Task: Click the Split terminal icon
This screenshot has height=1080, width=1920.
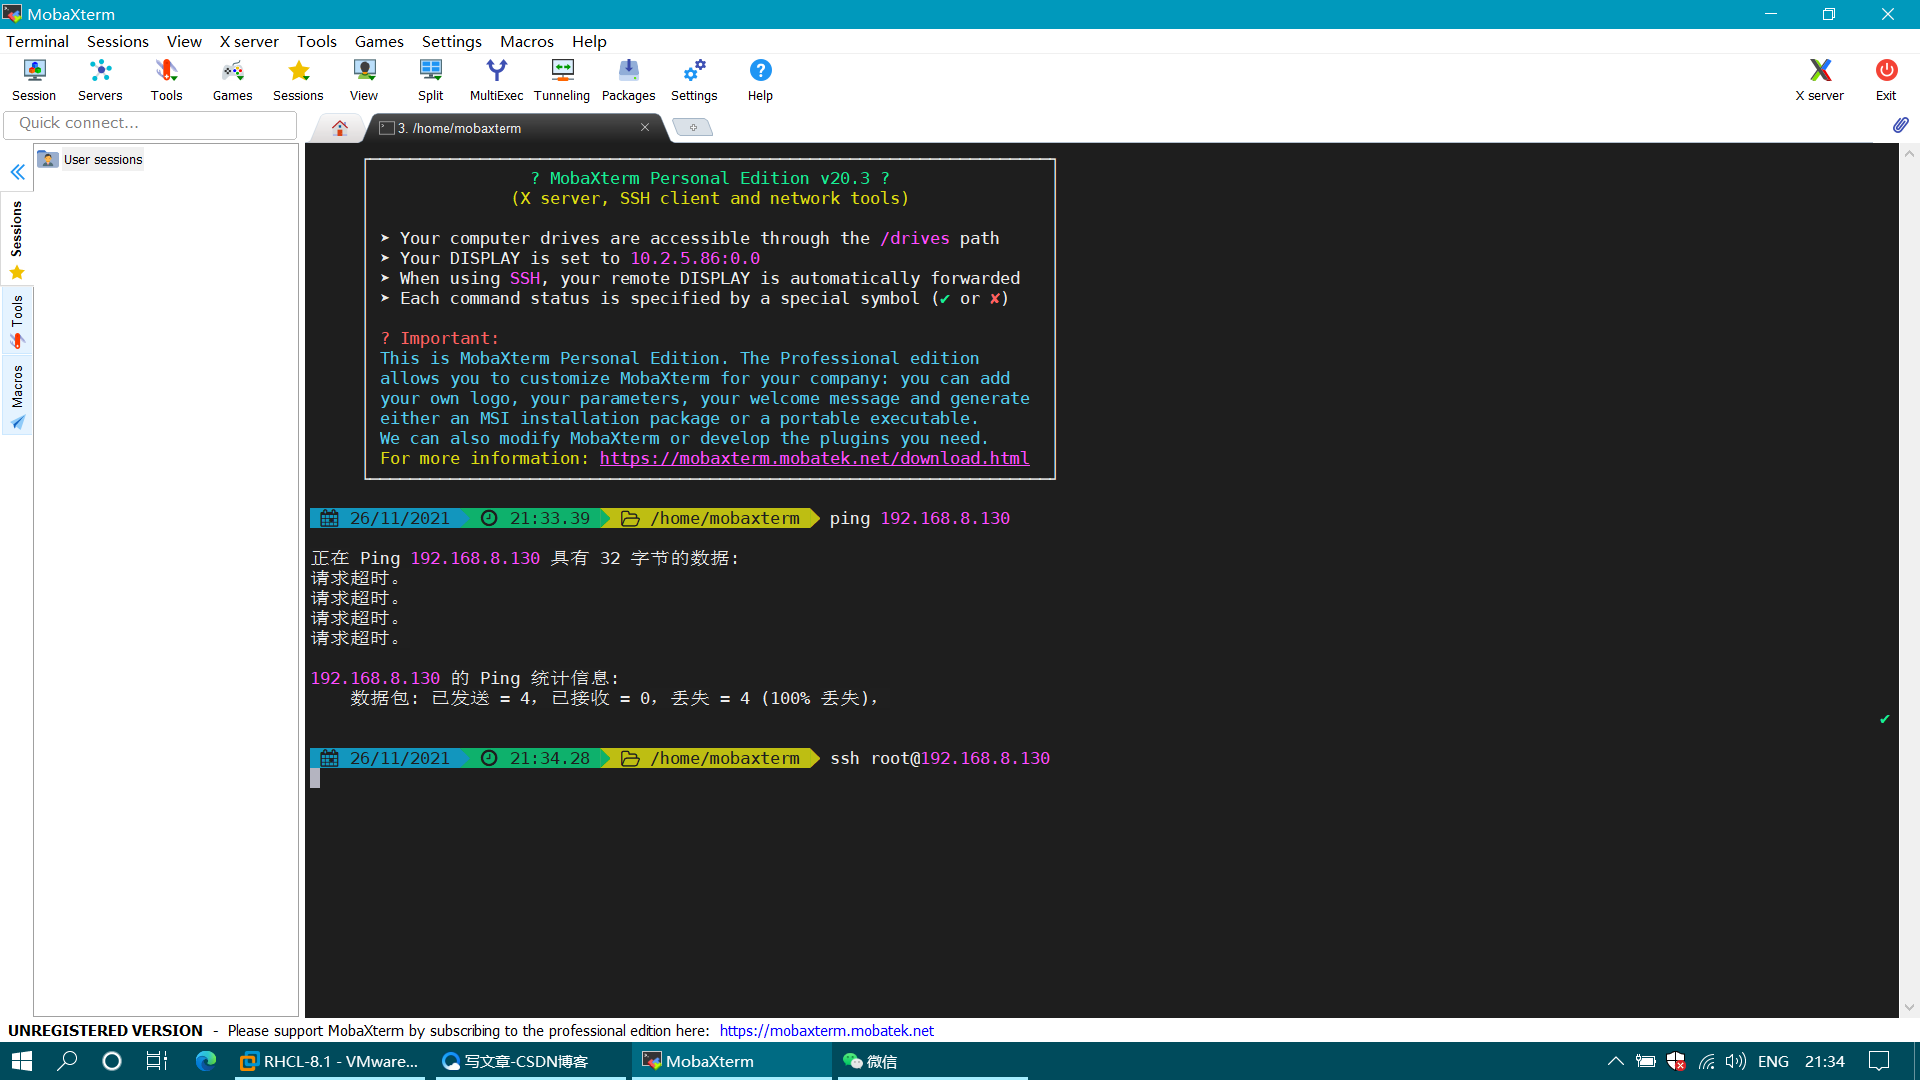Action: tap(431, 80)
